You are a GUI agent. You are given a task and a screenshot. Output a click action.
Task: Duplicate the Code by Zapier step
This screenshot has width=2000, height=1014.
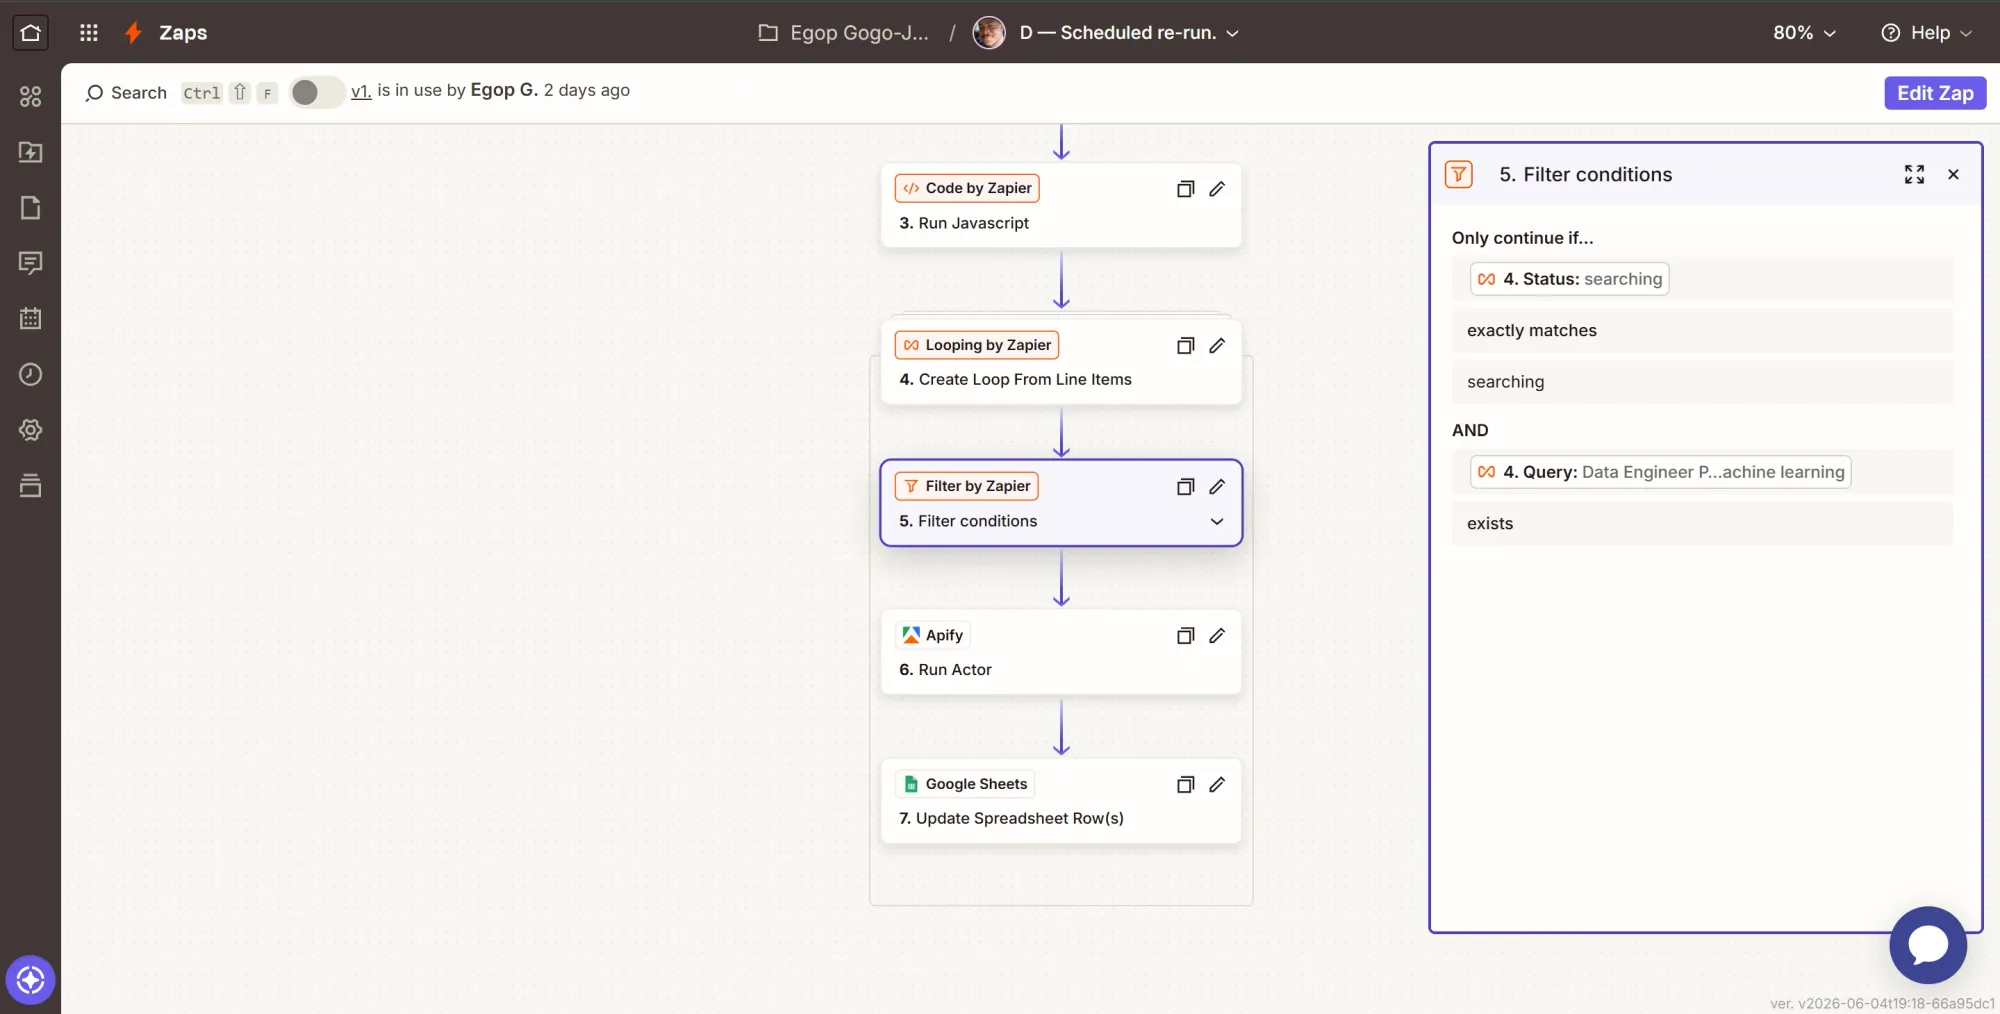coord(1185,189)
